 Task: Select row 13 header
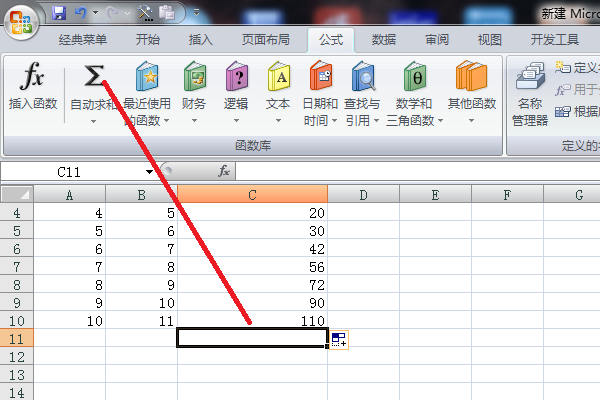(17, 374)
